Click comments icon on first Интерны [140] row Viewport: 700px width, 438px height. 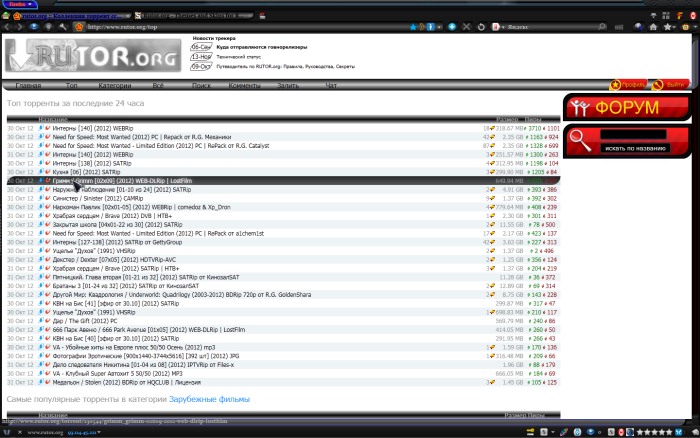click(x=491, y=129)
